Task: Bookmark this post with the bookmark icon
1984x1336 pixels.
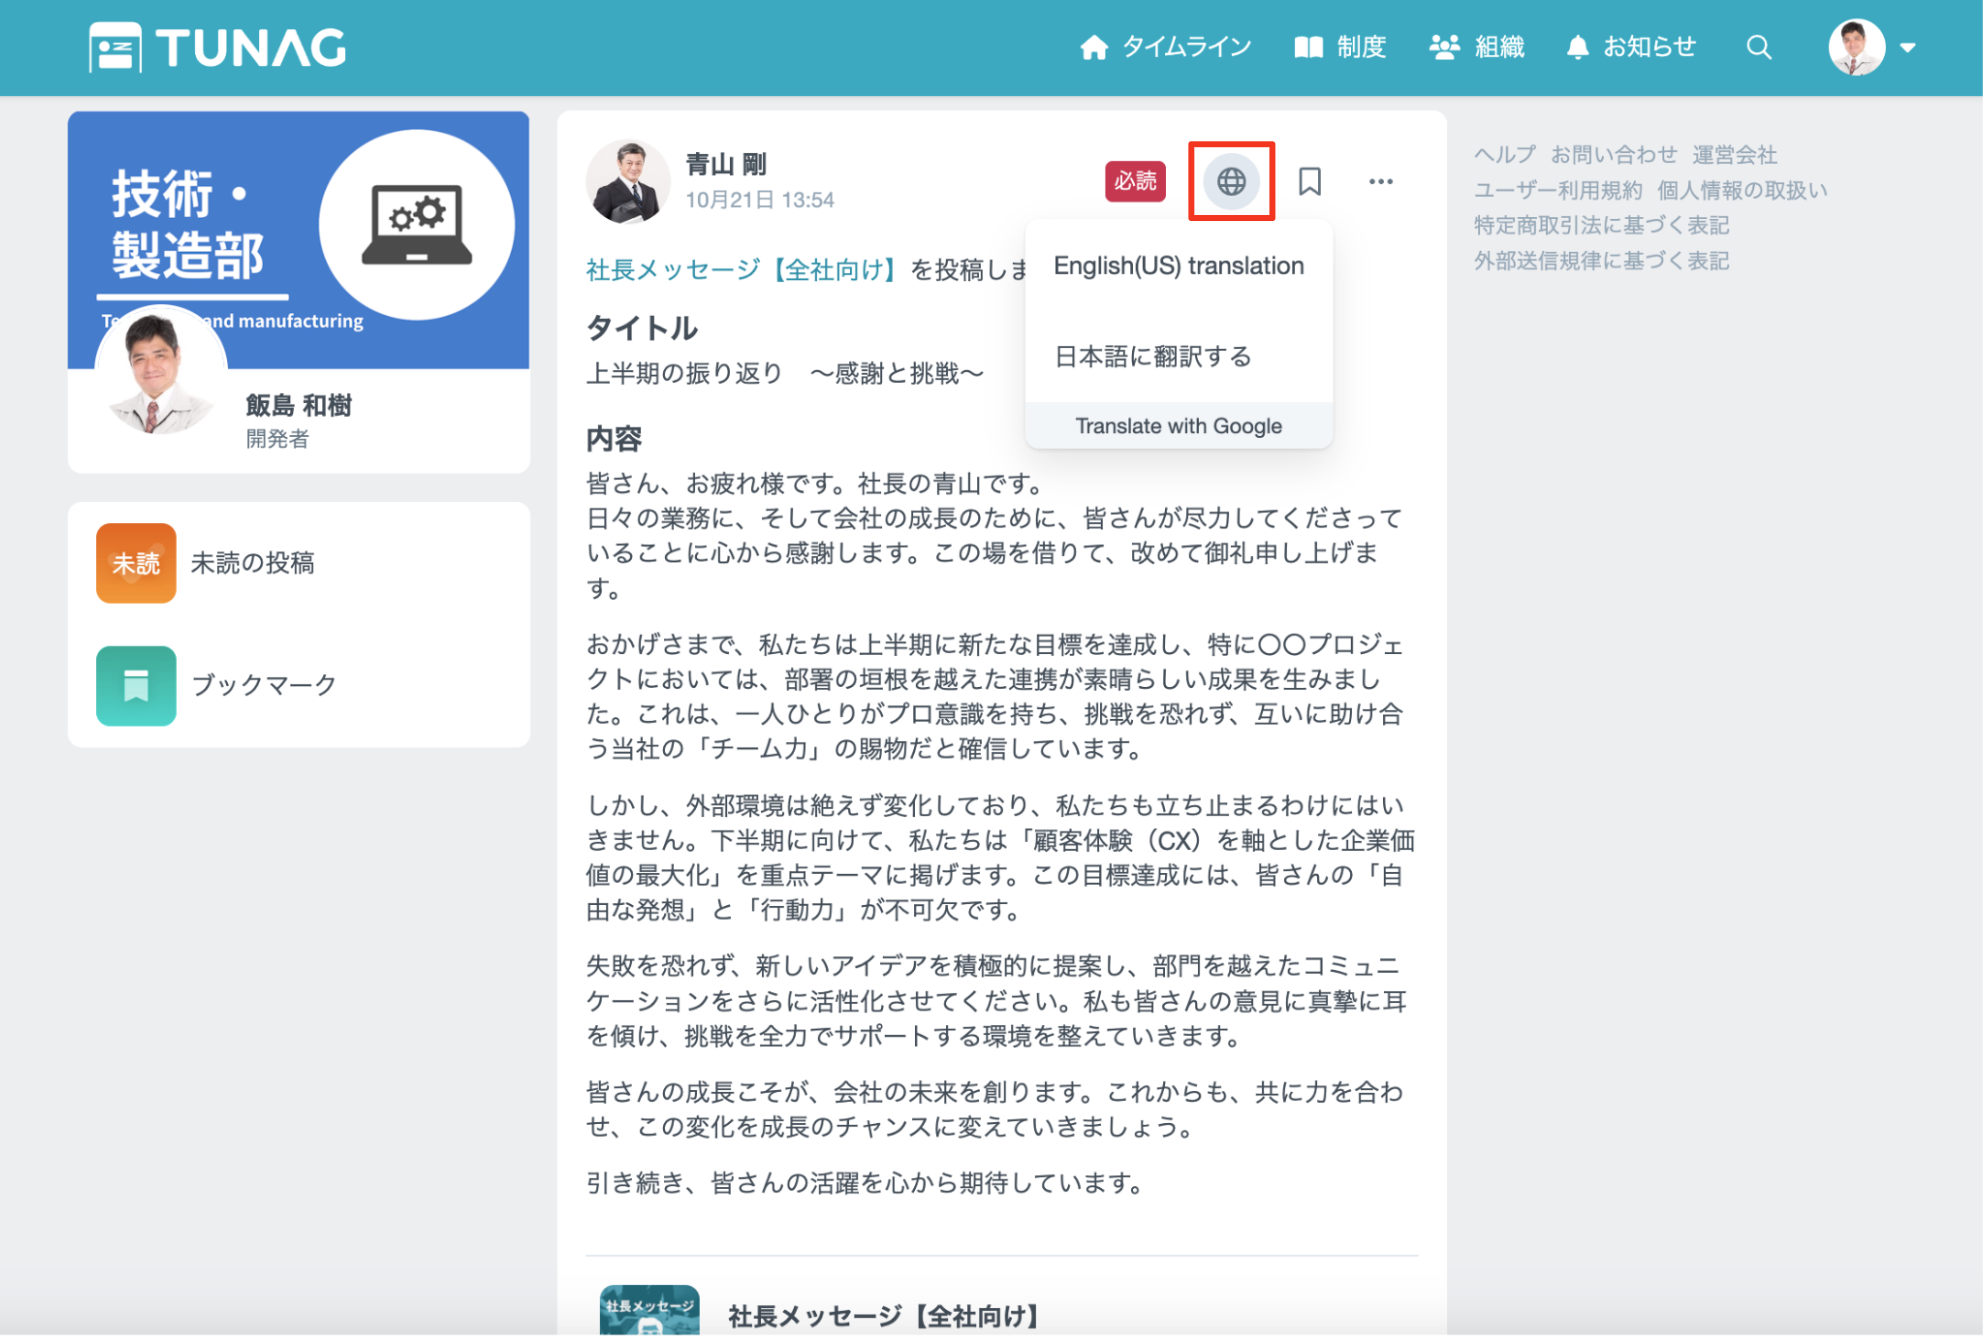Action: (x=1309, y=181)
